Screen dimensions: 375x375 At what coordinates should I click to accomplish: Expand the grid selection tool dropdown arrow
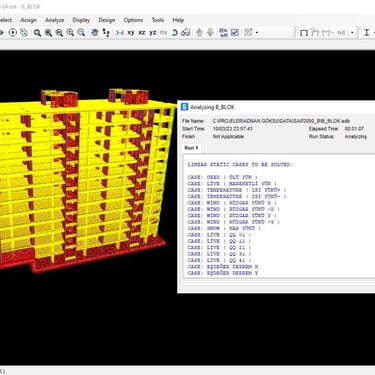(x=257, y=33)
